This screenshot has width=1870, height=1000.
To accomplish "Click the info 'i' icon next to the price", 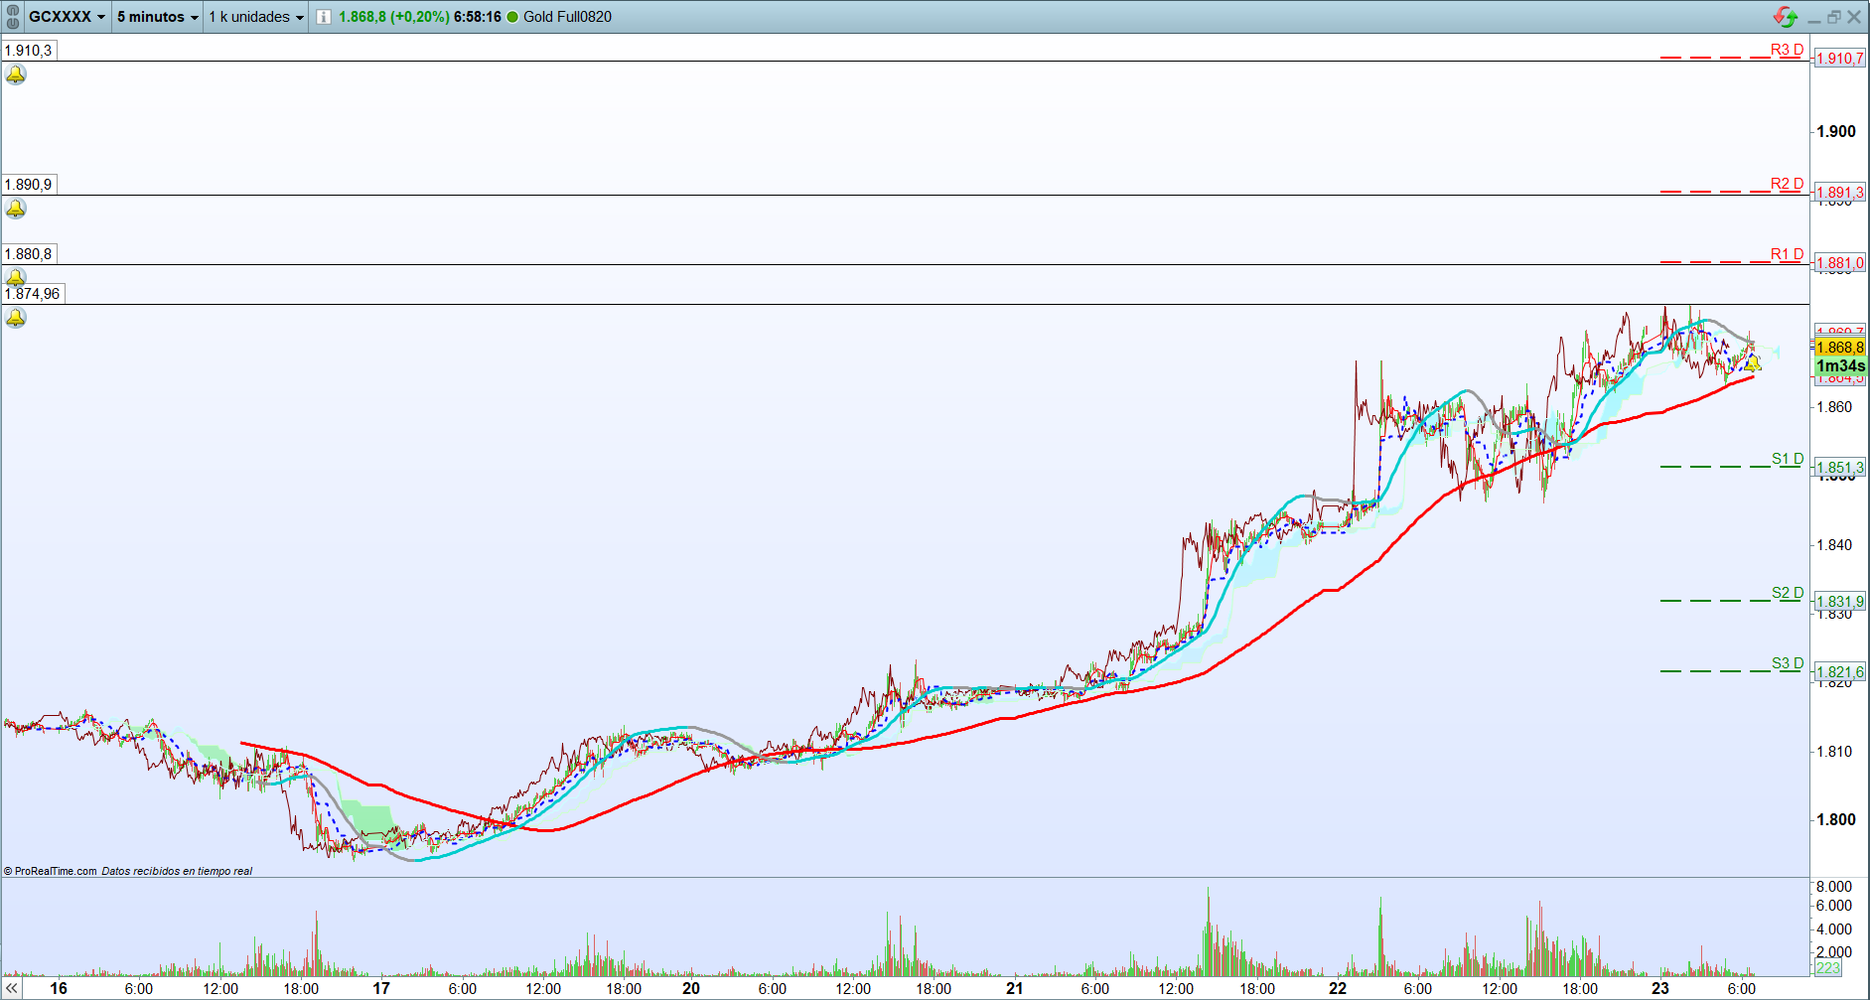I will coord(323,17).
